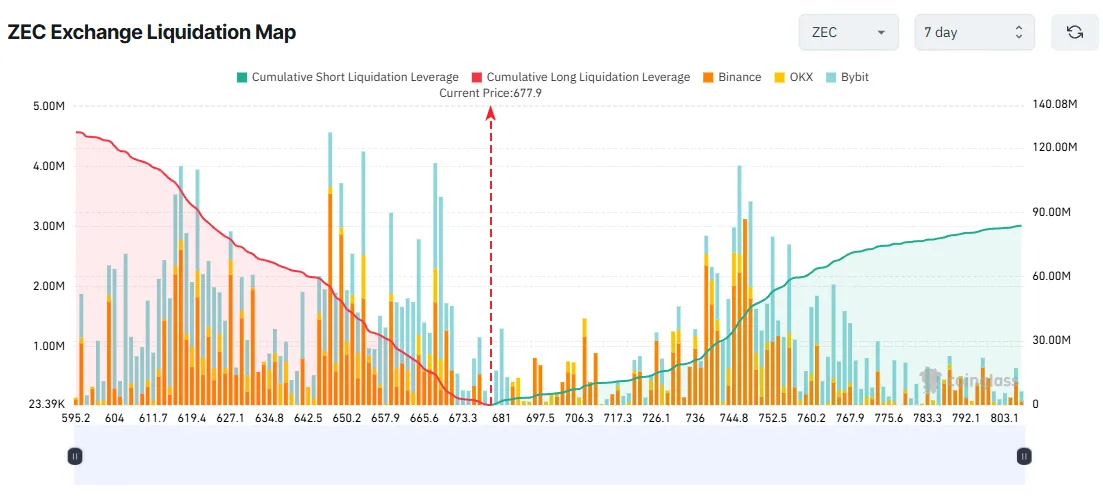Click the 604 price axis label
This screenshot has width=1103, height=501.
point(114,418)
